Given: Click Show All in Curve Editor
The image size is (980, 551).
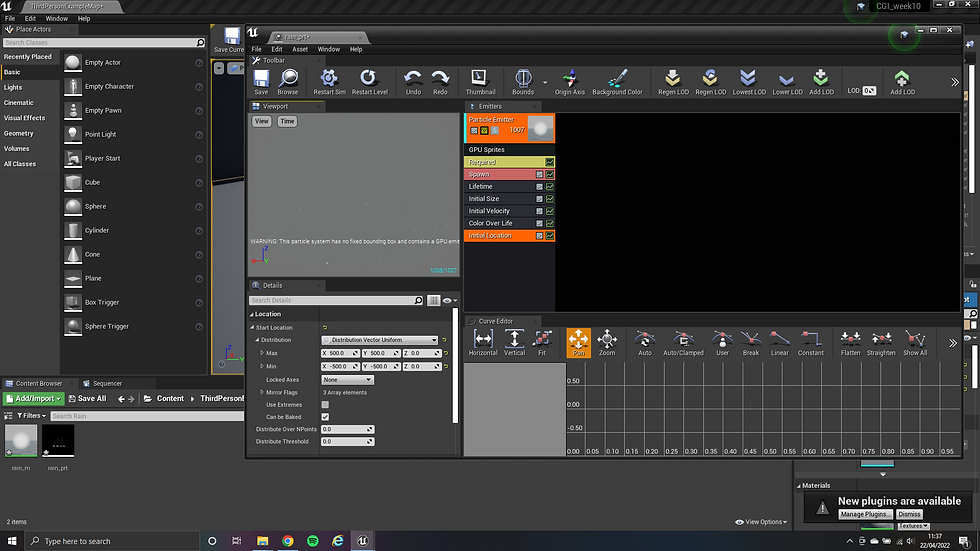Looking at the screenshot, I should (915, 343).
